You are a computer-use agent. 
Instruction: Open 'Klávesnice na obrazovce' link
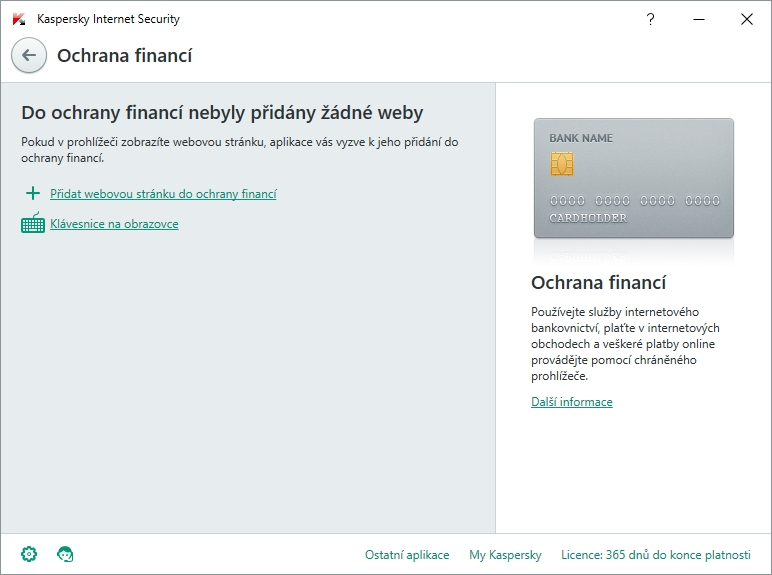[x=114, y=224]
